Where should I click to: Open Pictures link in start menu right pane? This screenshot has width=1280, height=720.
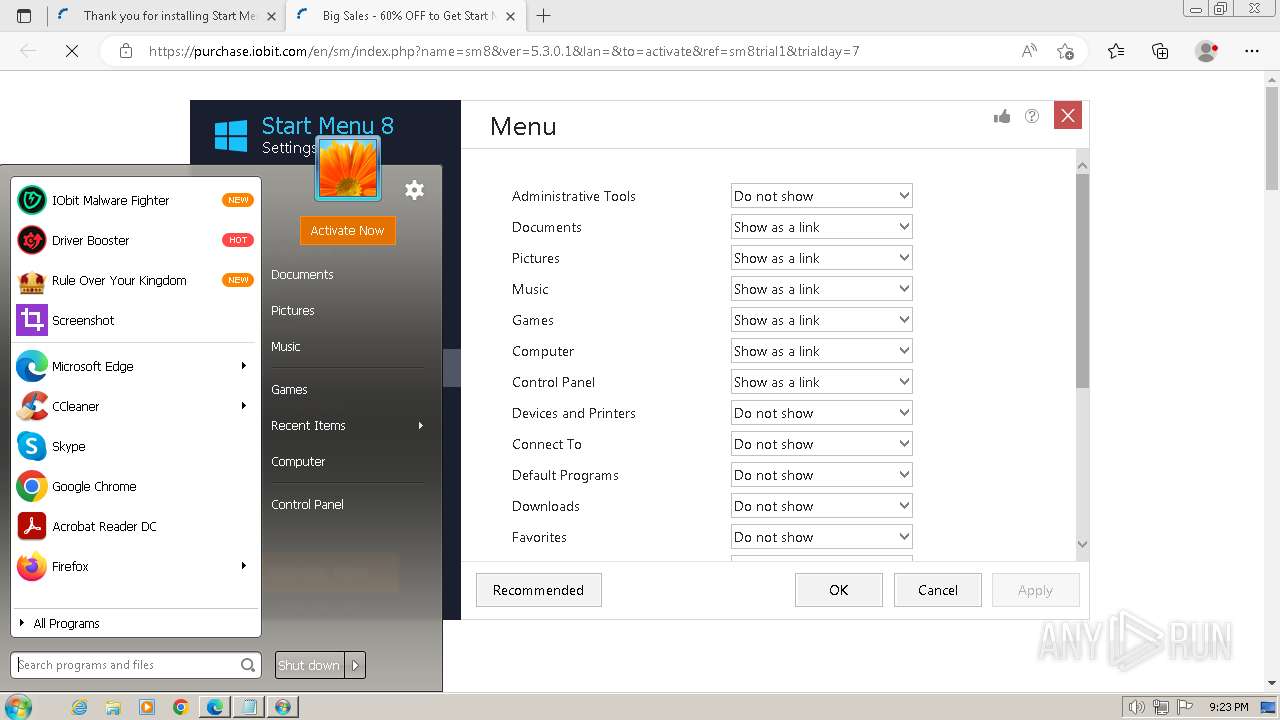coord(293,310)
